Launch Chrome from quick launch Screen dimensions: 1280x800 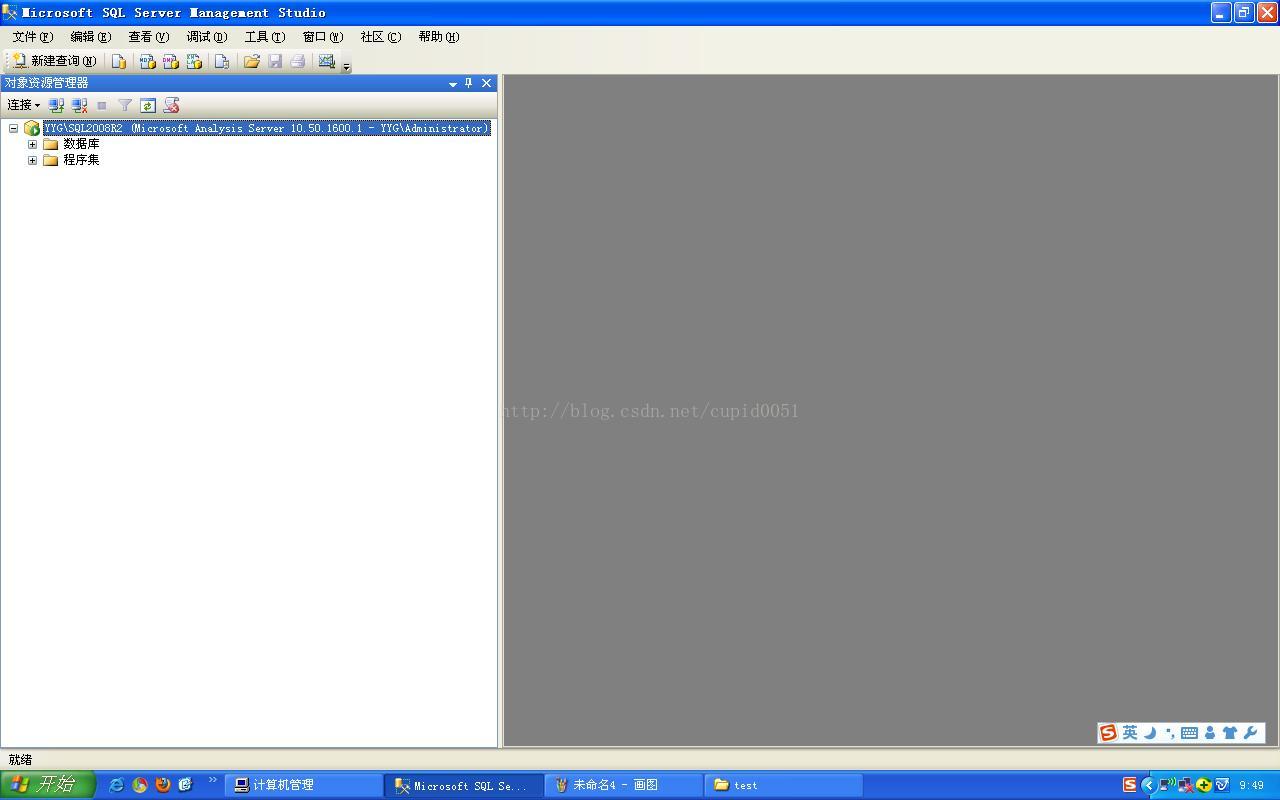click(139, 785)
